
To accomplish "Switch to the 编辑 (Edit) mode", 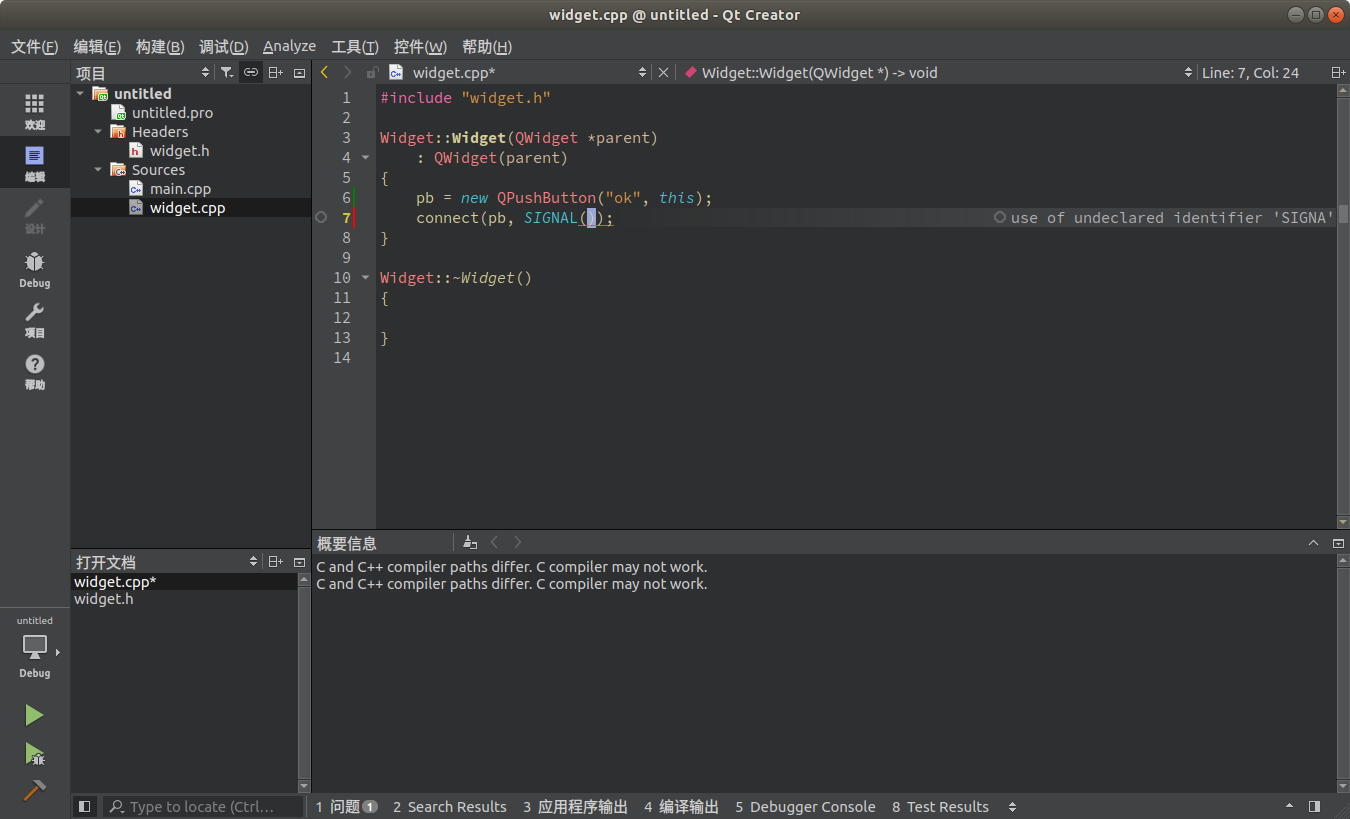I will click(35, 164).
